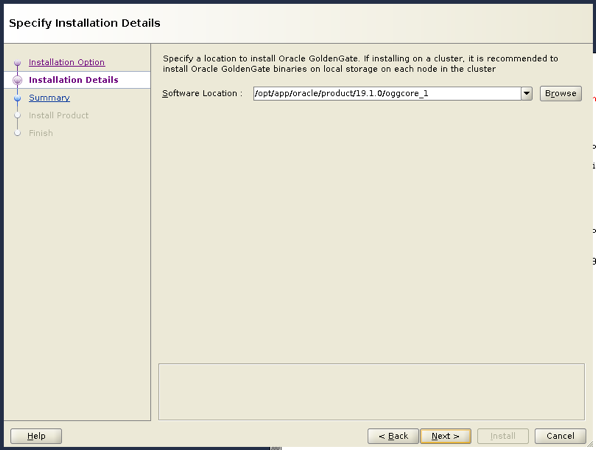Click the cluster installation instruction text

pos(360,63)
